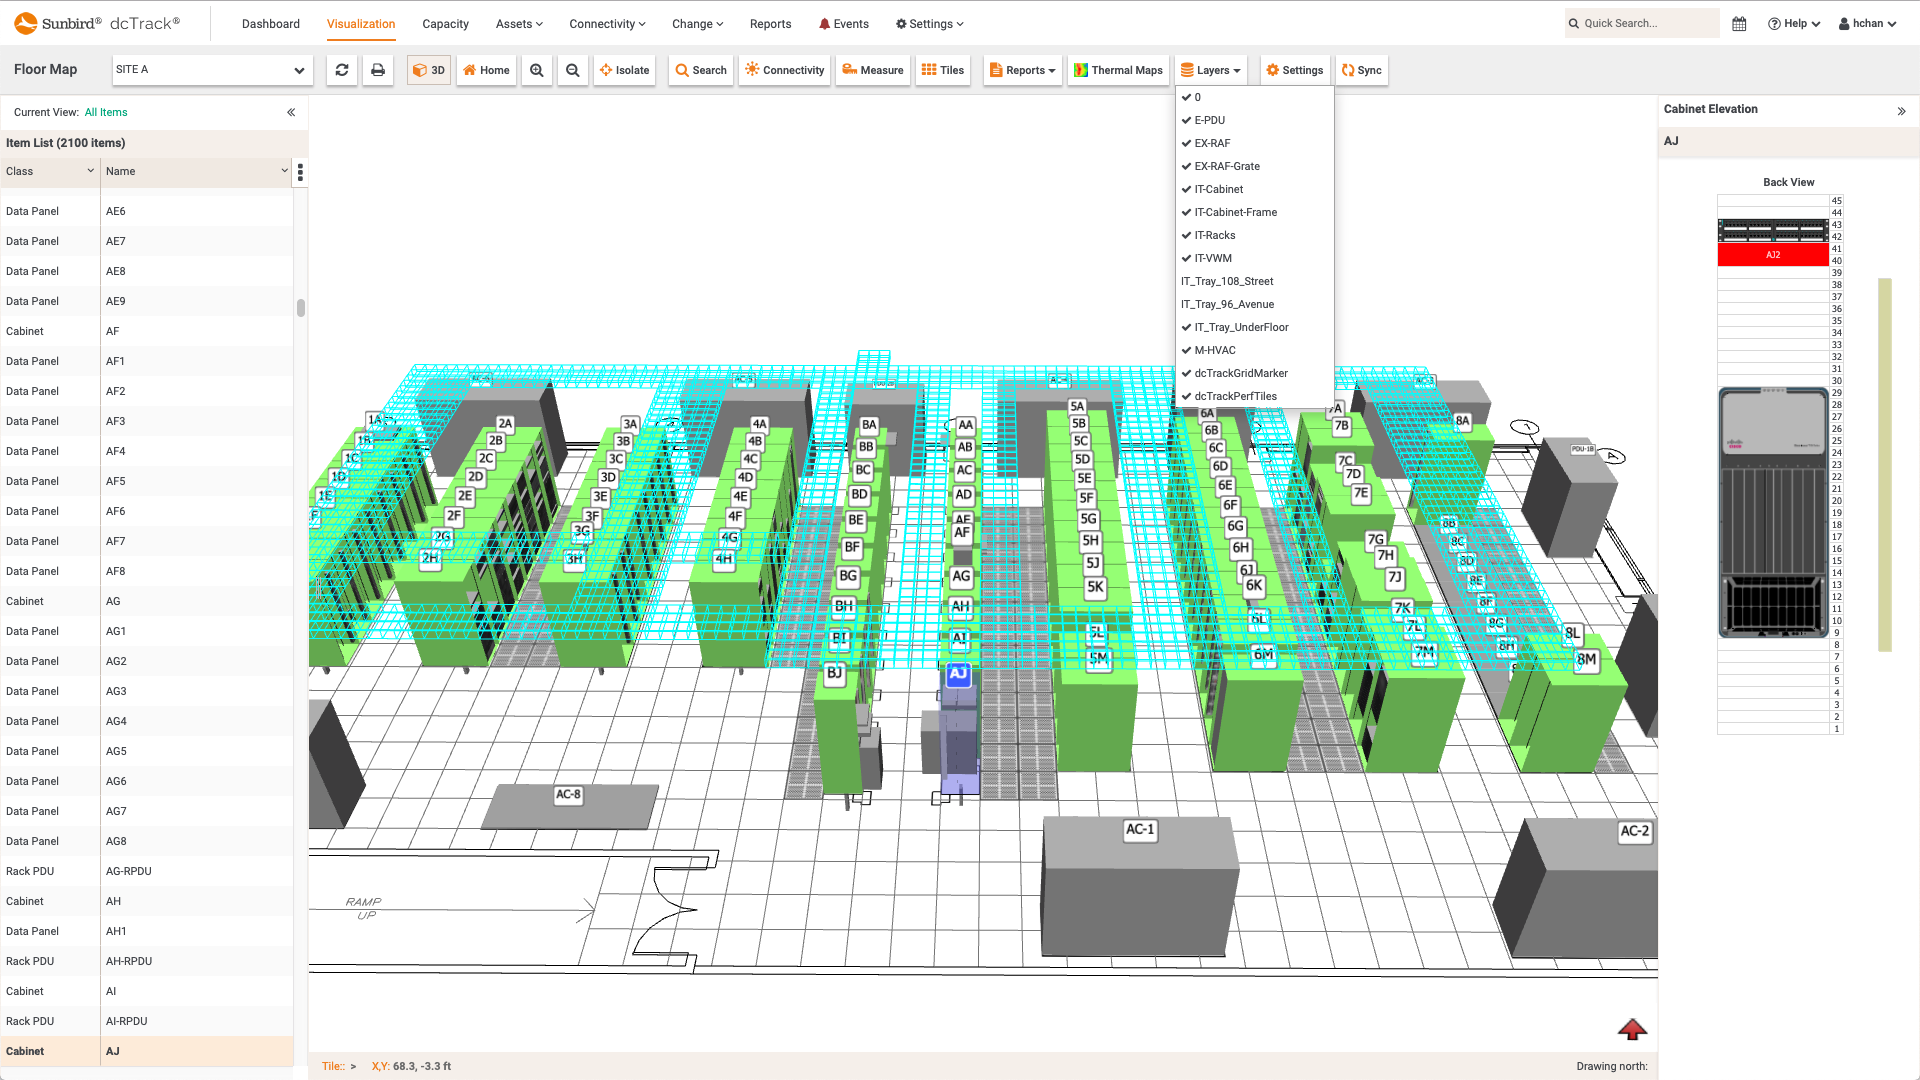
Task: Open the Capacity menu item
Action: pos(444,24)
